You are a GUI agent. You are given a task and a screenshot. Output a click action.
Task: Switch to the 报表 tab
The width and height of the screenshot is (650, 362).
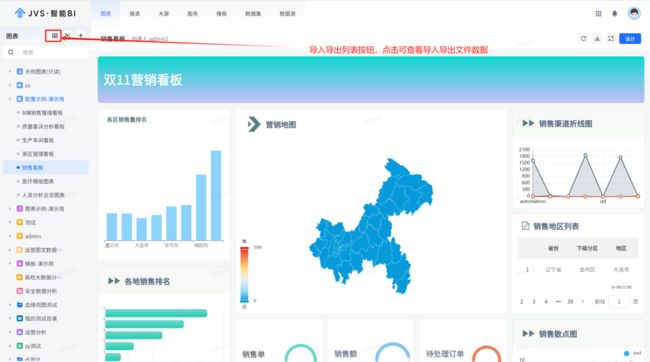coord(135,13)
